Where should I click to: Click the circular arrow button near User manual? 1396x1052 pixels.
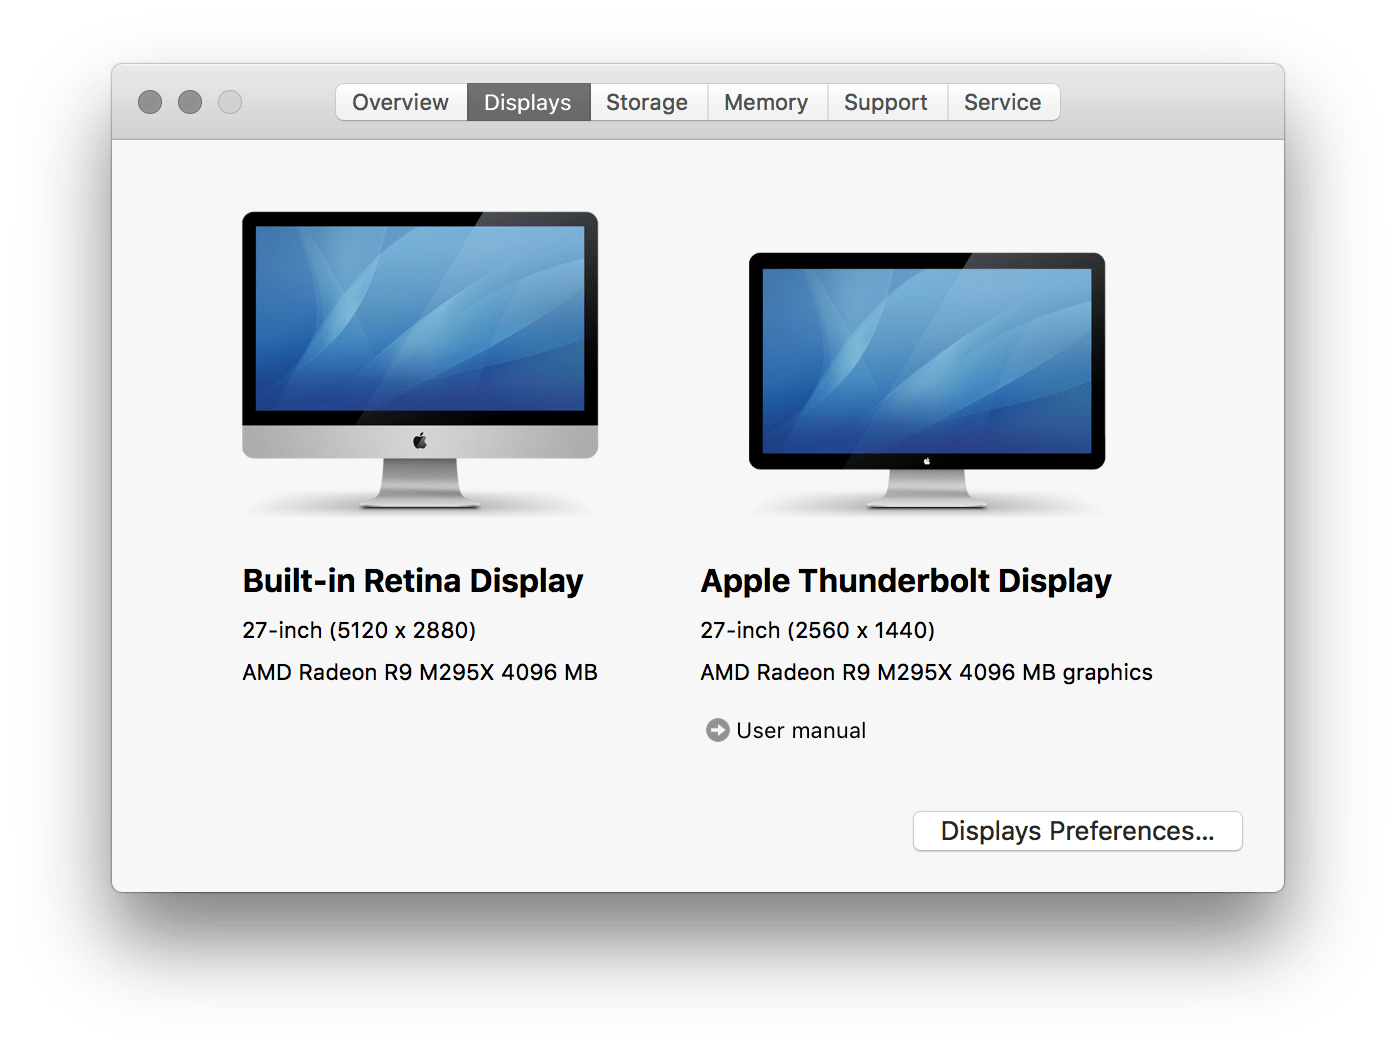pos(716,730)
